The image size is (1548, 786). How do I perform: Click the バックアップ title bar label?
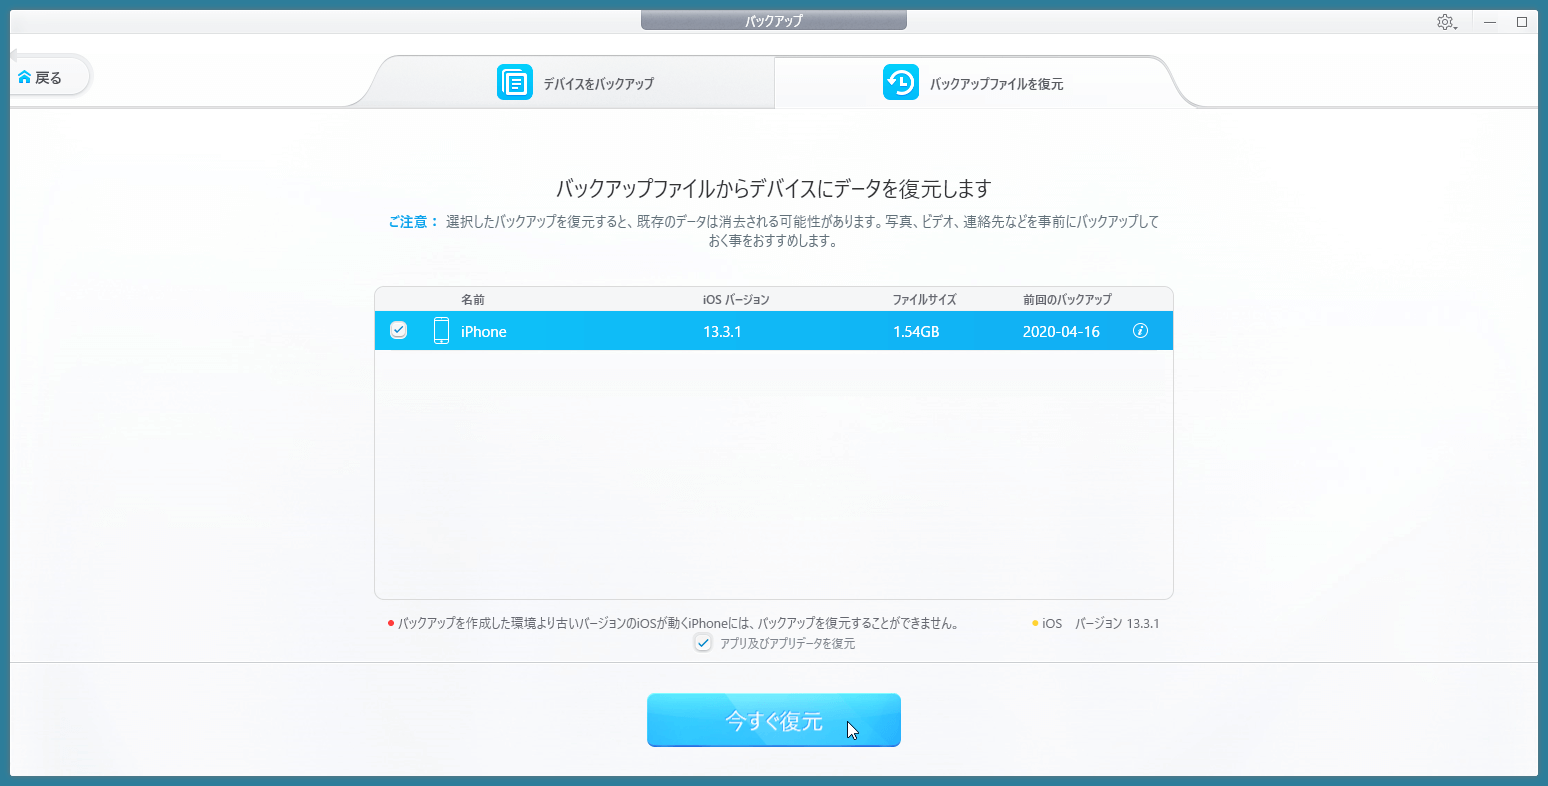coord(773,21)
